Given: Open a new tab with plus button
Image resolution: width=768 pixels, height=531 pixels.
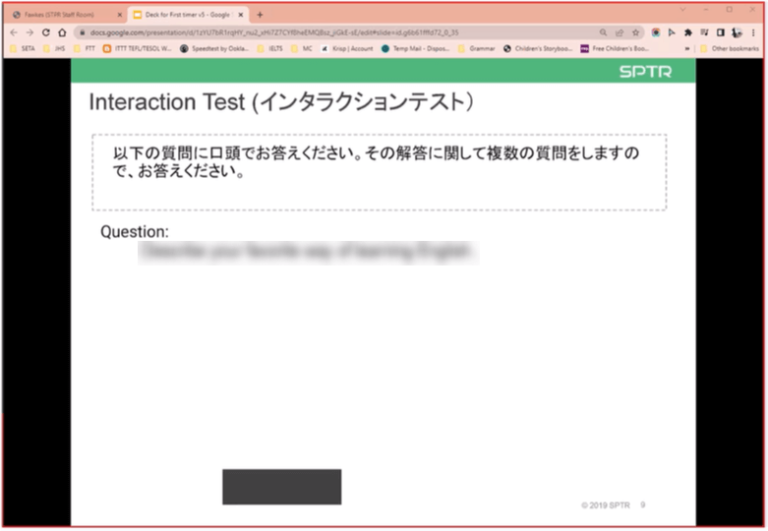Looking at the screenshot, I should pyautogui.click(x=260, y=15).
